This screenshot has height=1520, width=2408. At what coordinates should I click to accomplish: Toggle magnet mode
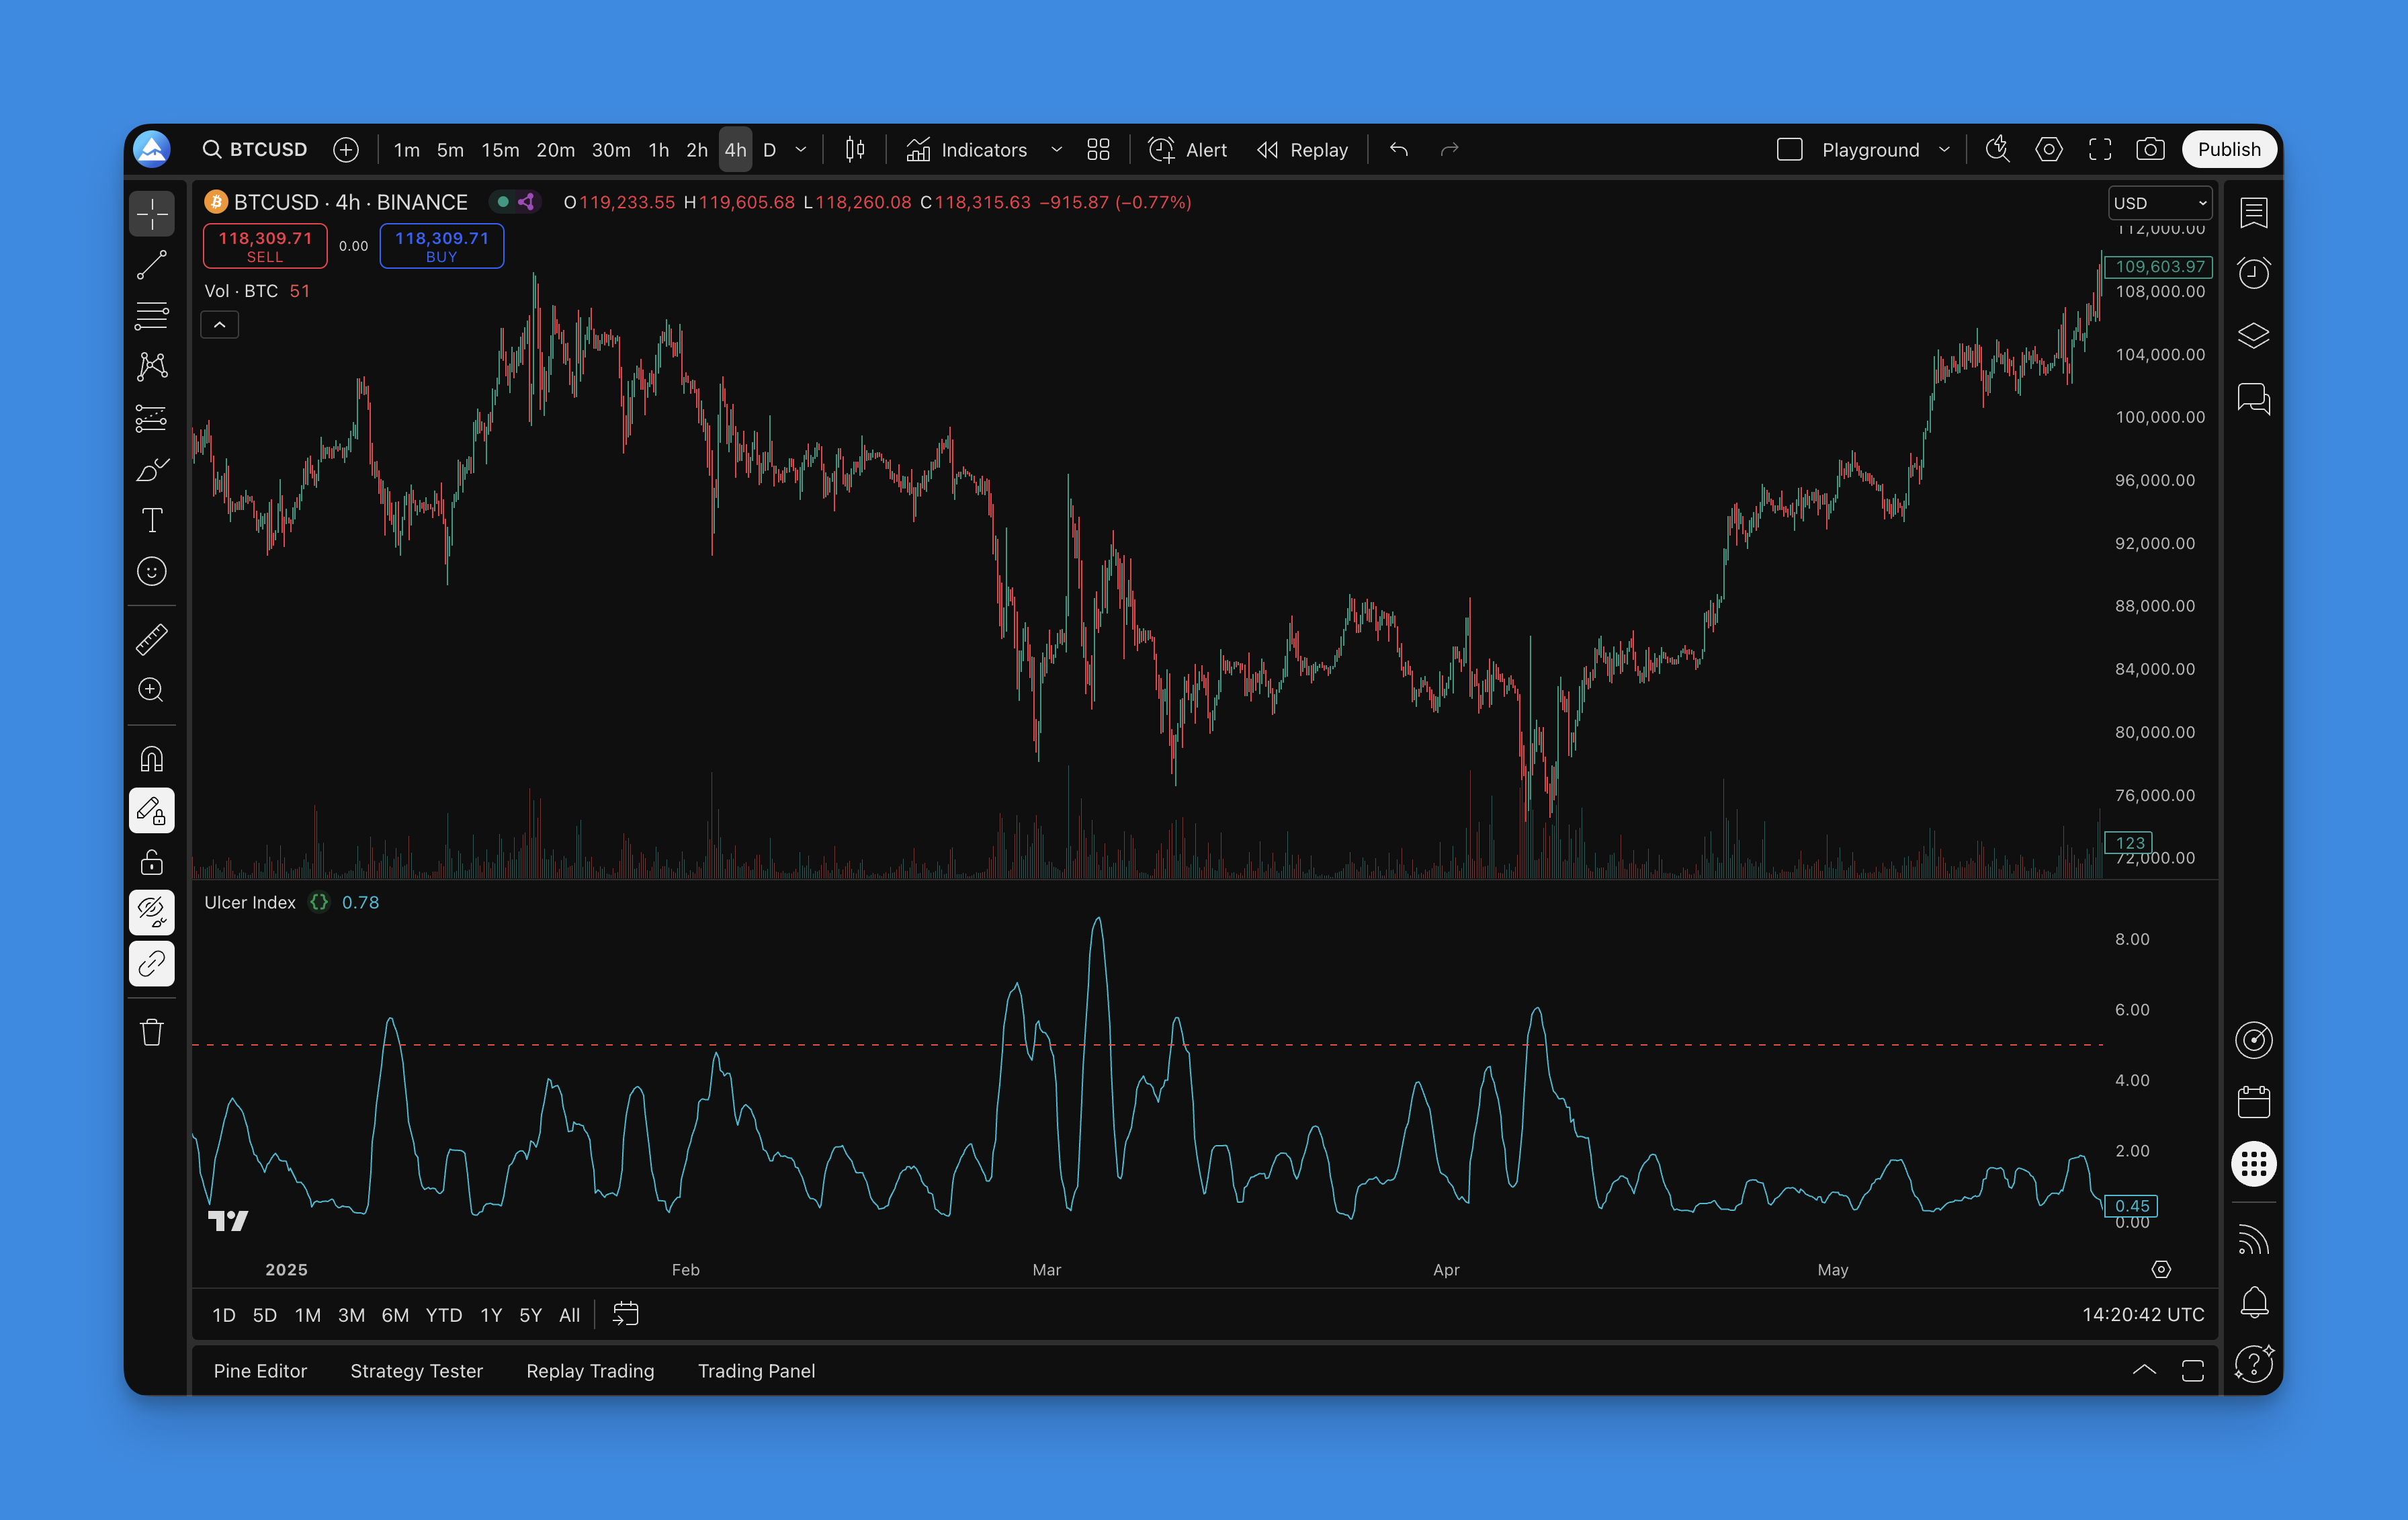point(152,760)
